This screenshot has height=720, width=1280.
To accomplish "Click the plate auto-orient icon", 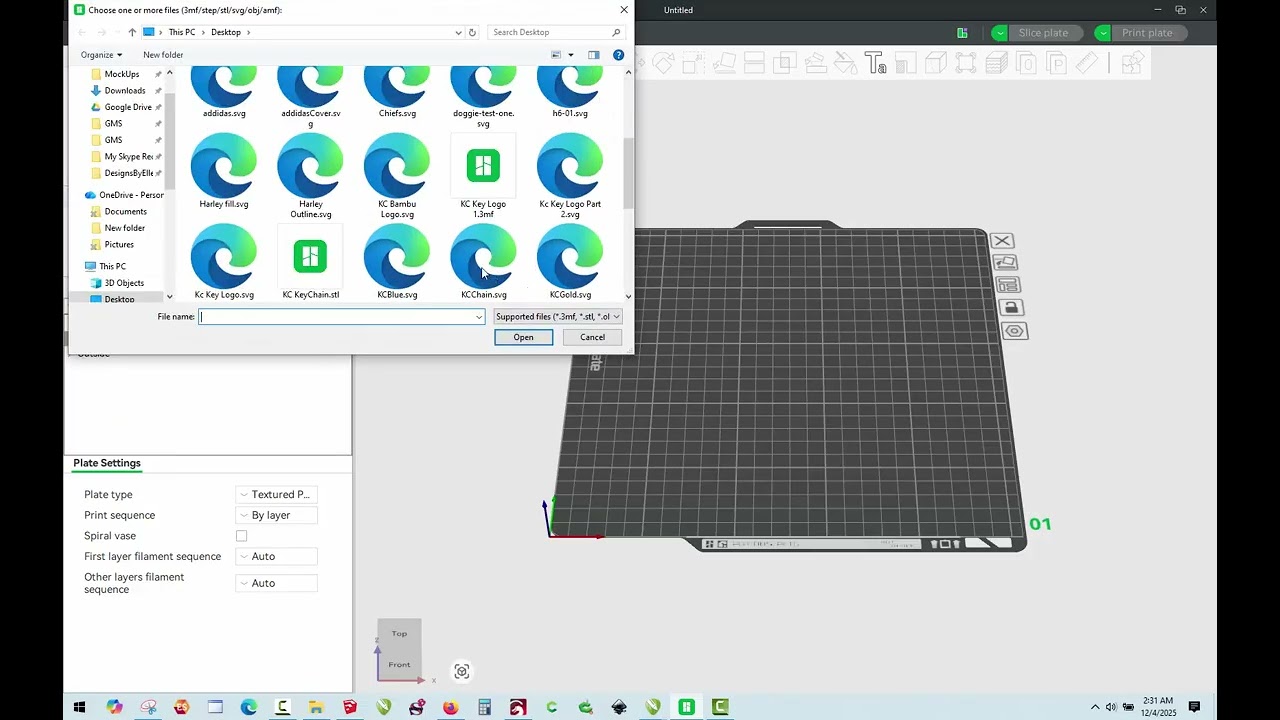I will (1005, 263).
